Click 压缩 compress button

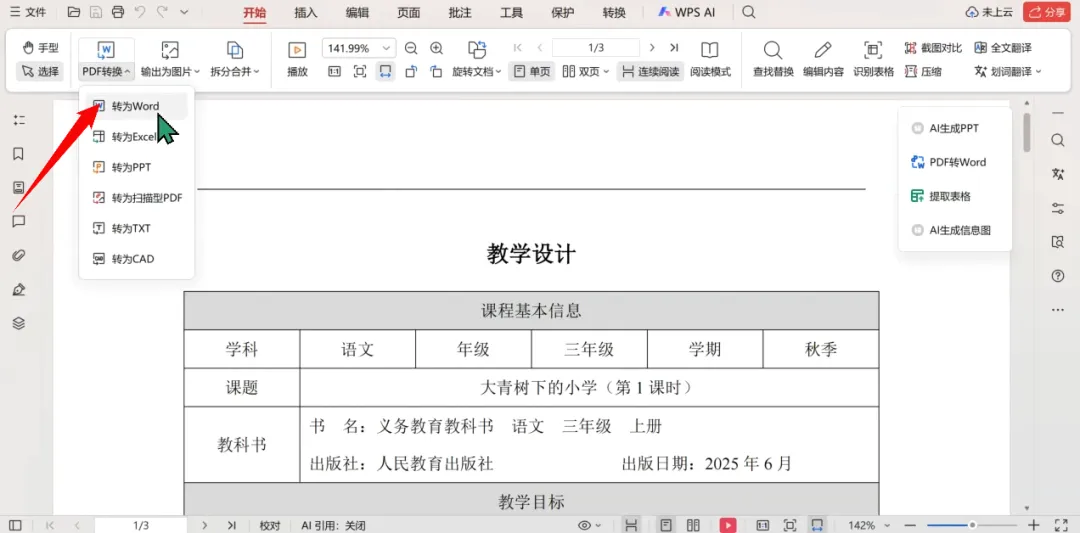tap(923, 72)
